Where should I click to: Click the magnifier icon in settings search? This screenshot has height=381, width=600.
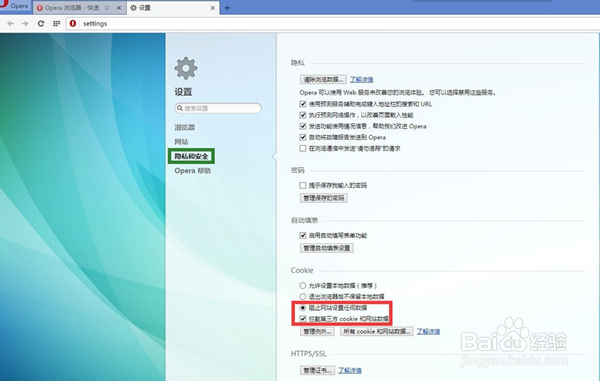(x=179, y=108)
